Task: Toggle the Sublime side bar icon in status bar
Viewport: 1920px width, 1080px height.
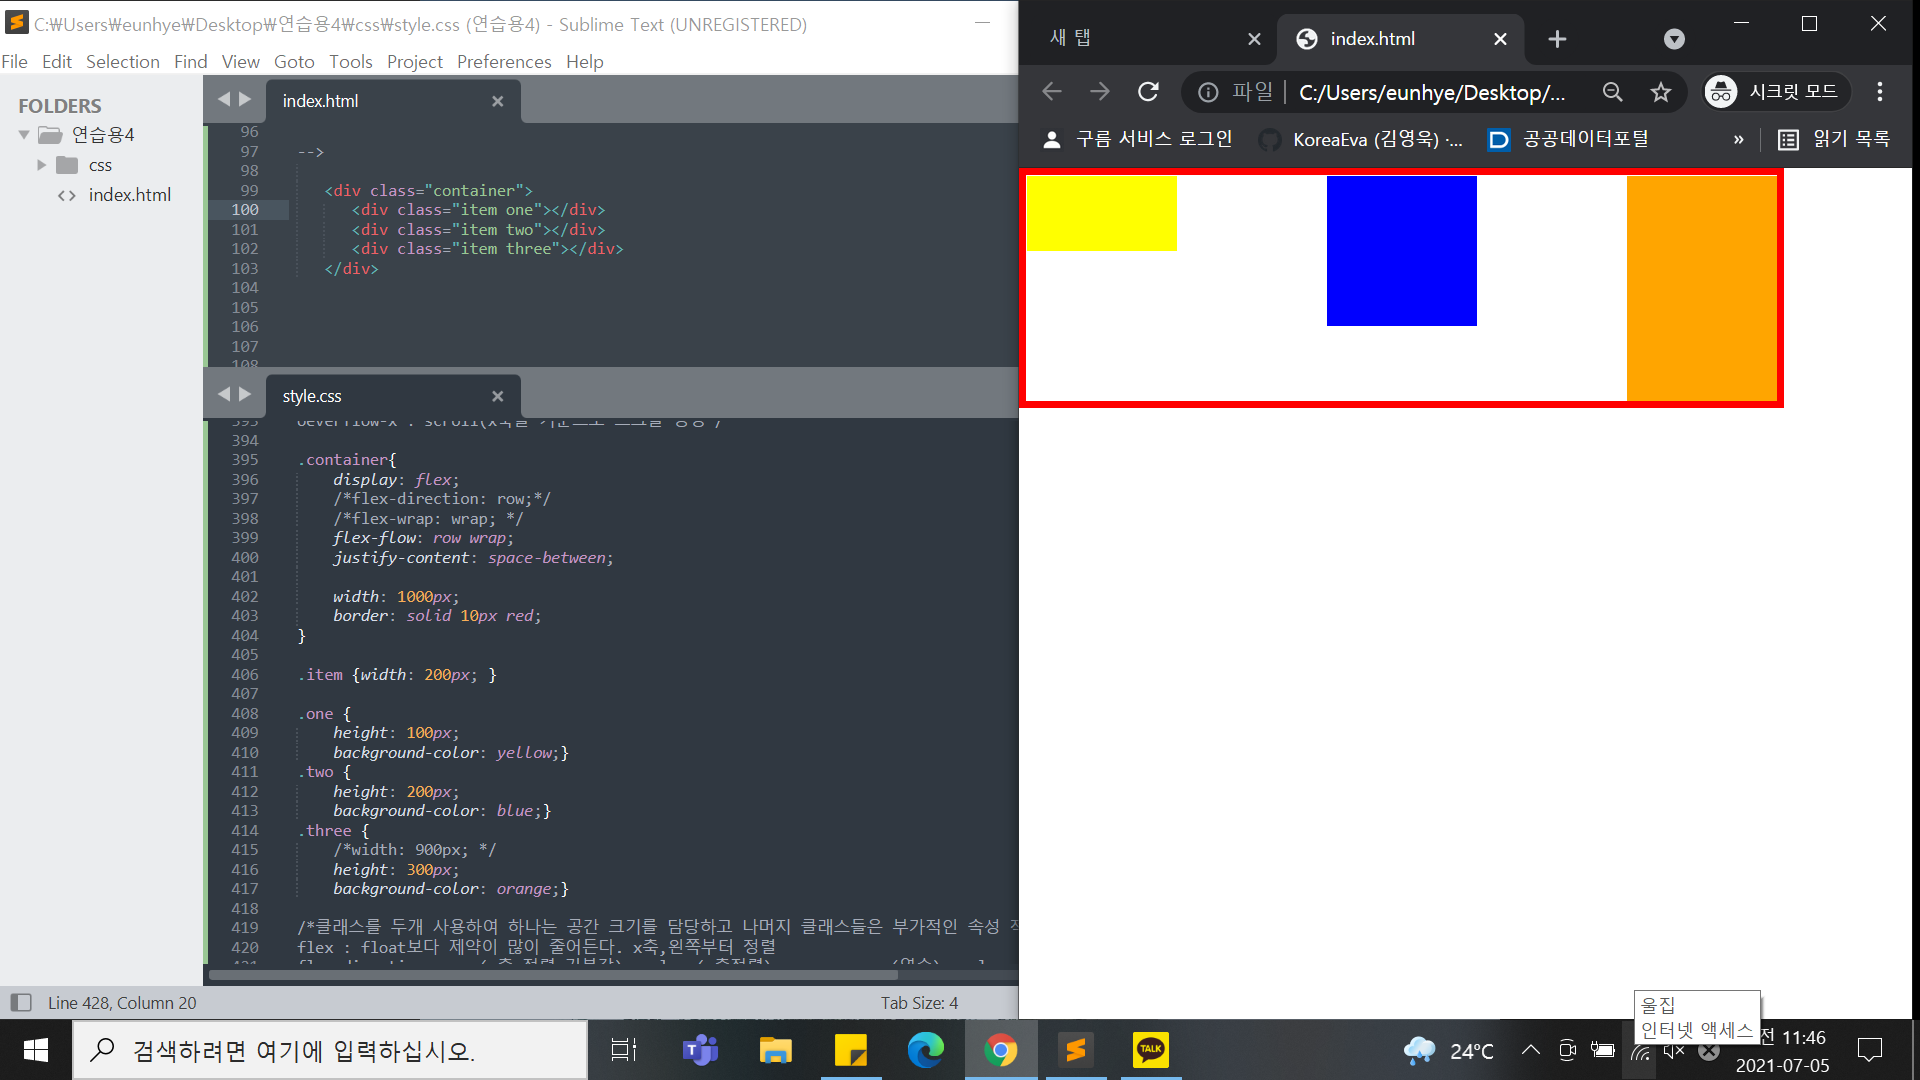Action: point(21,1002)
